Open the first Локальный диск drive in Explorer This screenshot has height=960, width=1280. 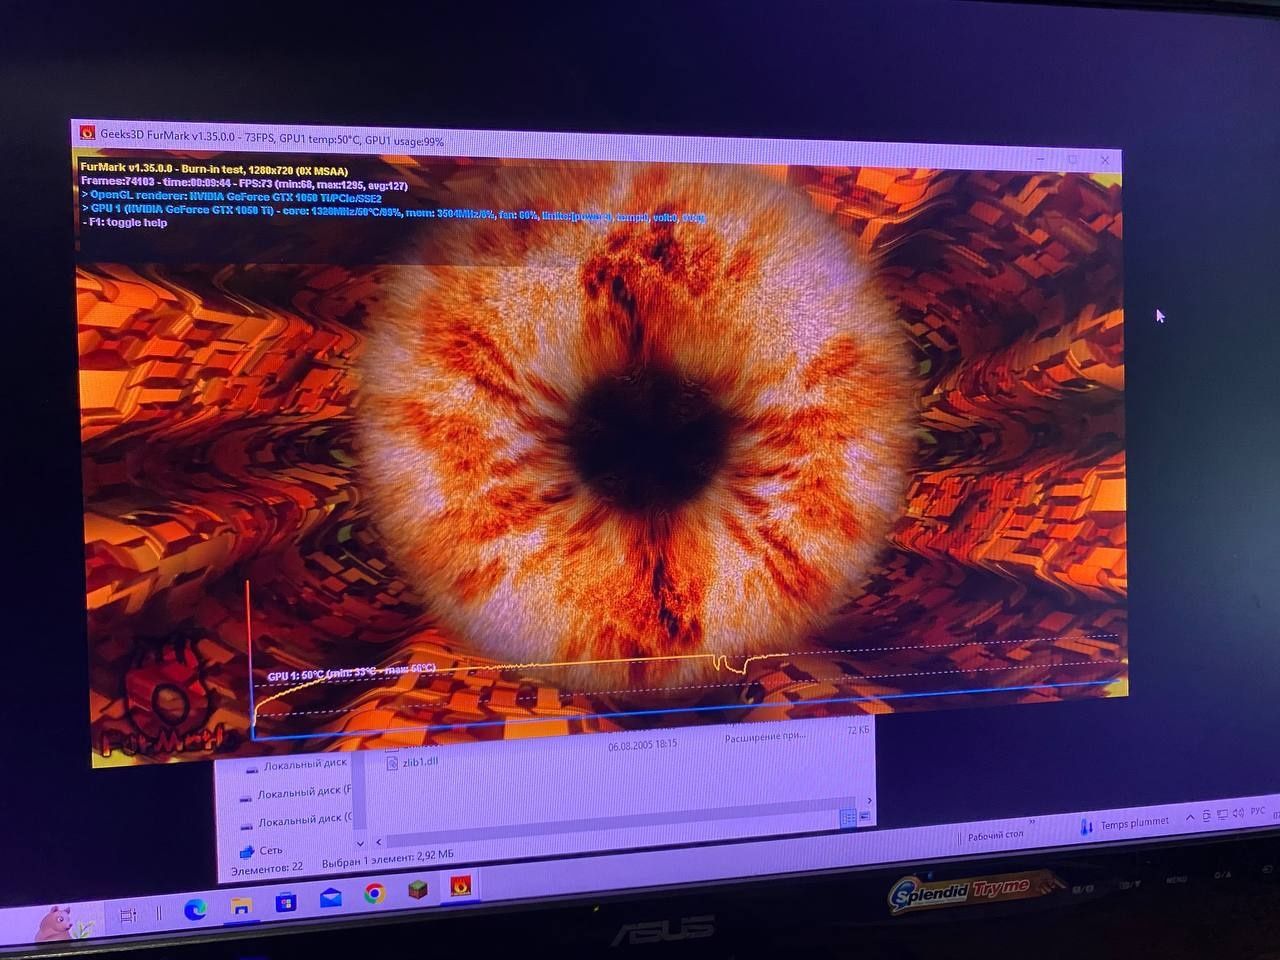pos(295,766)
